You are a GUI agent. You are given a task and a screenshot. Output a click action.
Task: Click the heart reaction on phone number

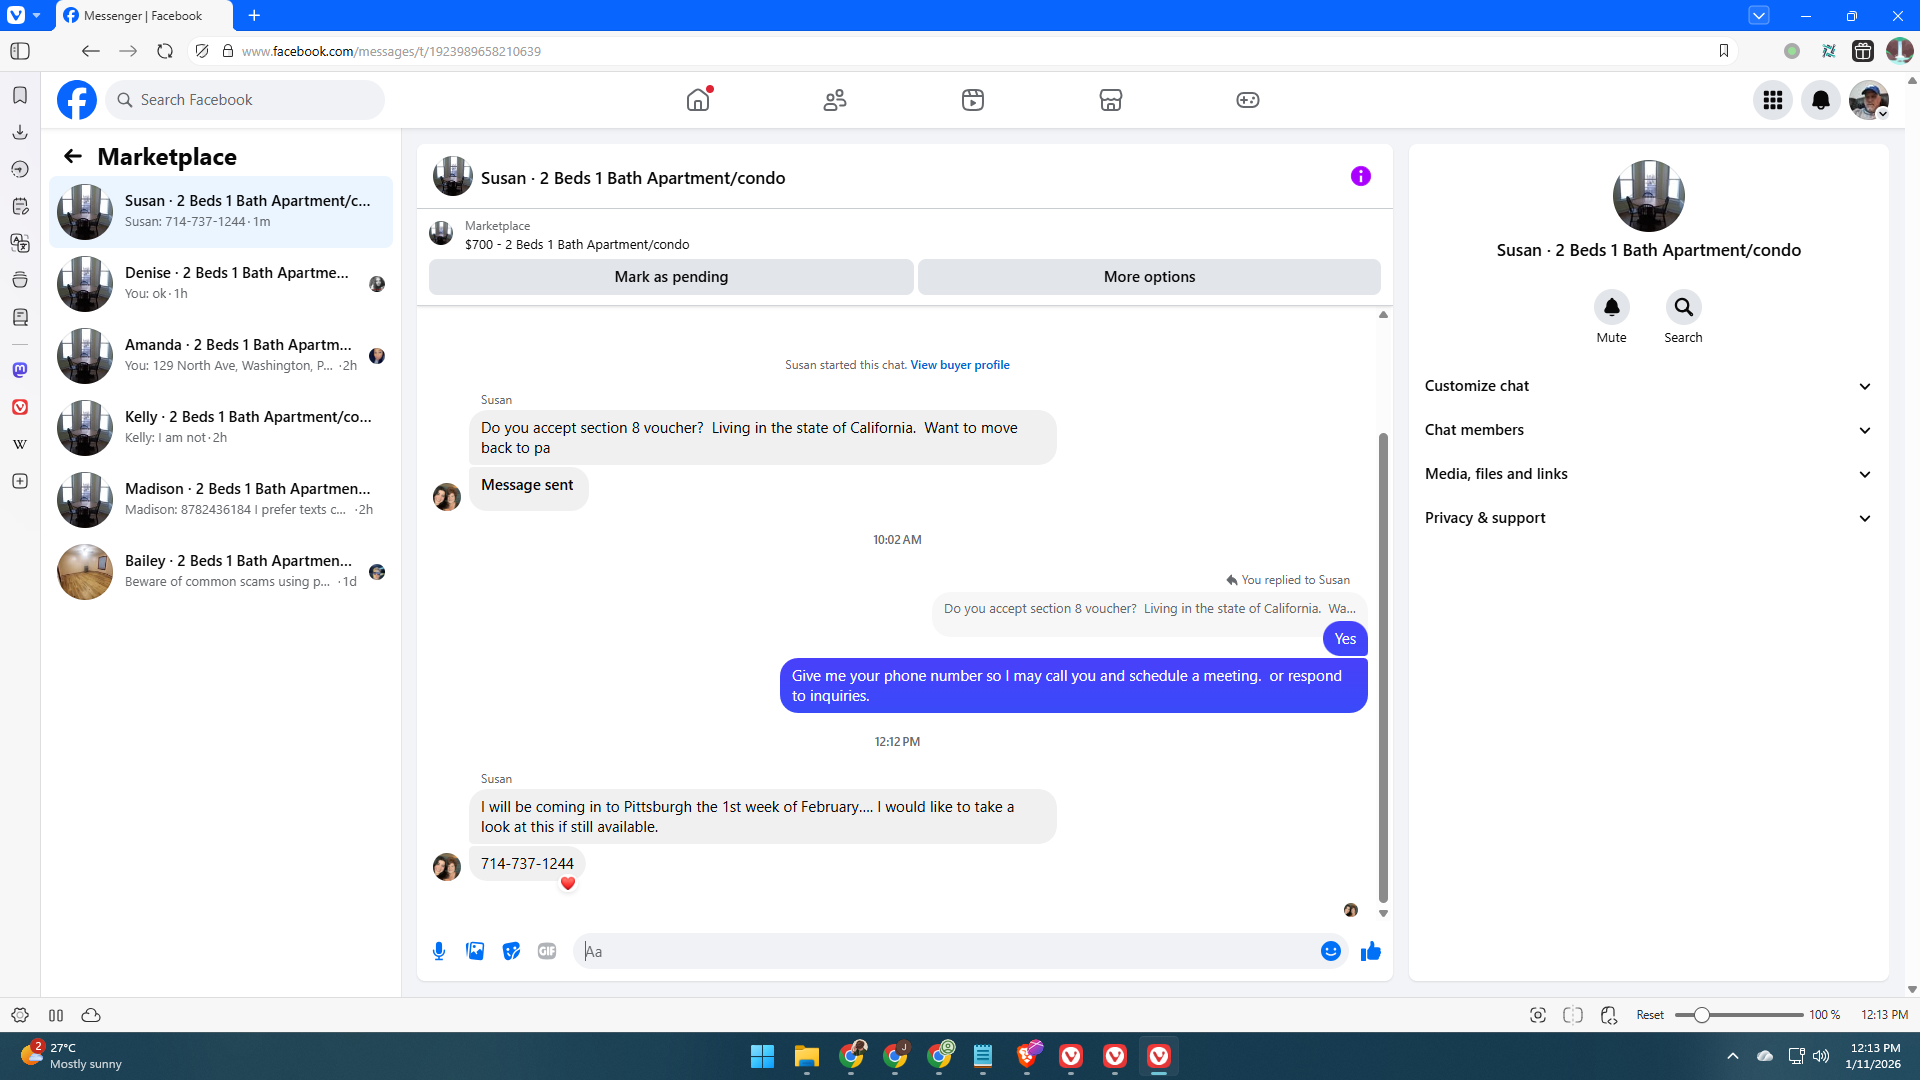pyautogui.click(x=568, y=883)
